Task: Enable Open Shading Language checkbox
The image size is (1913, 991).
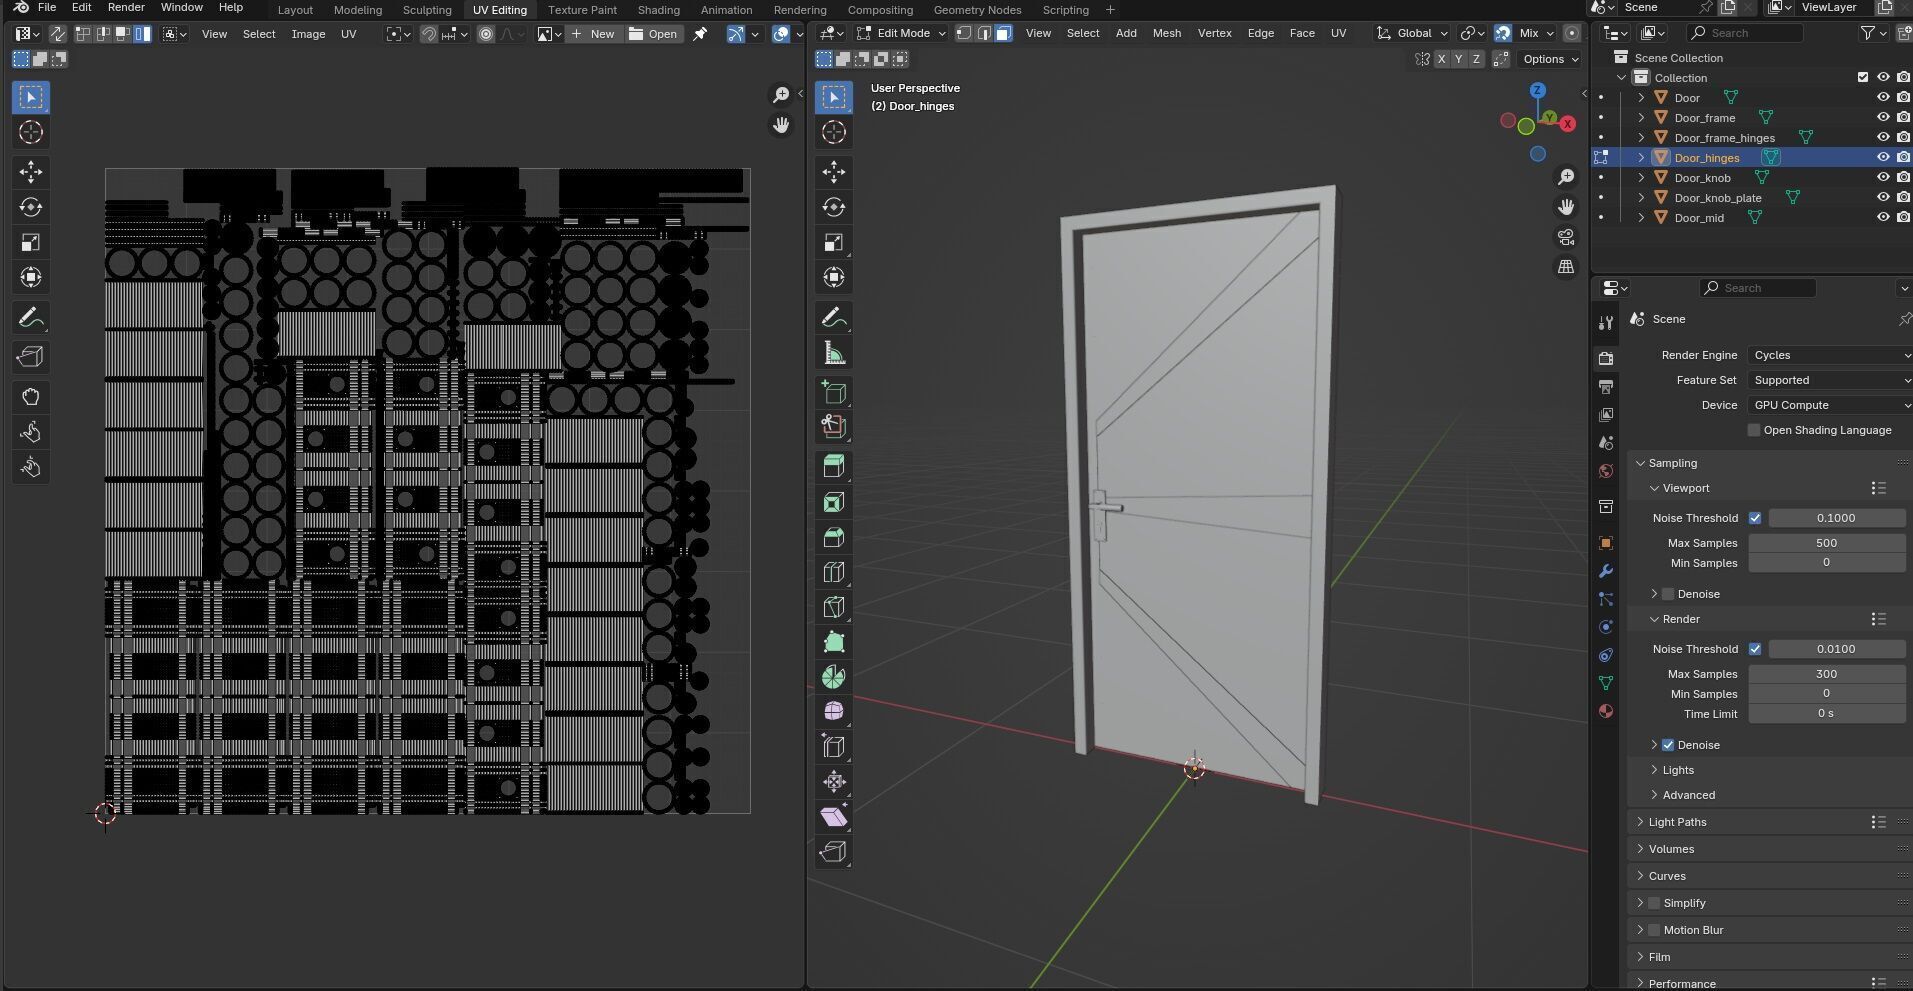Action: 1754,430
